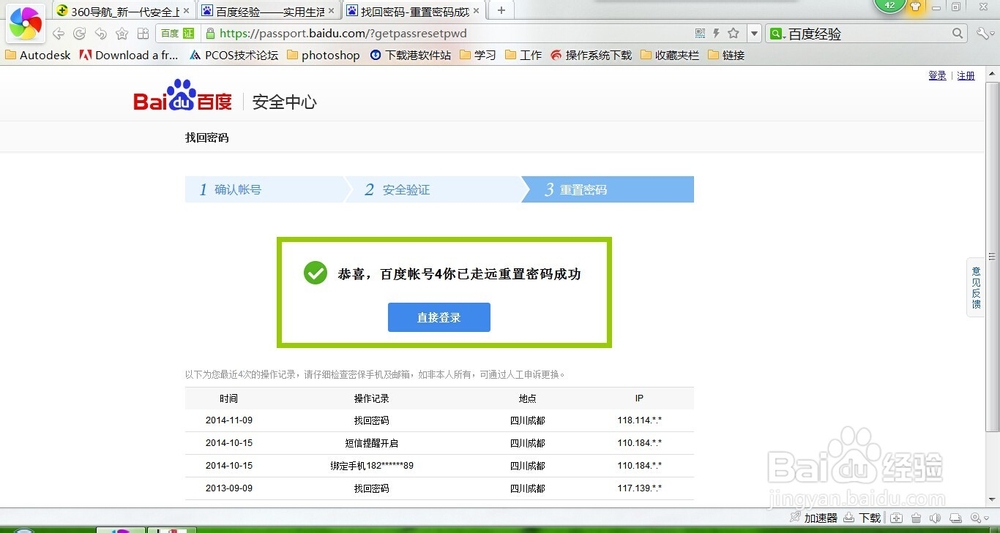Click the 注册 link at top right
This screenshot has height=533, width=1000.
(x=966, y=76)
